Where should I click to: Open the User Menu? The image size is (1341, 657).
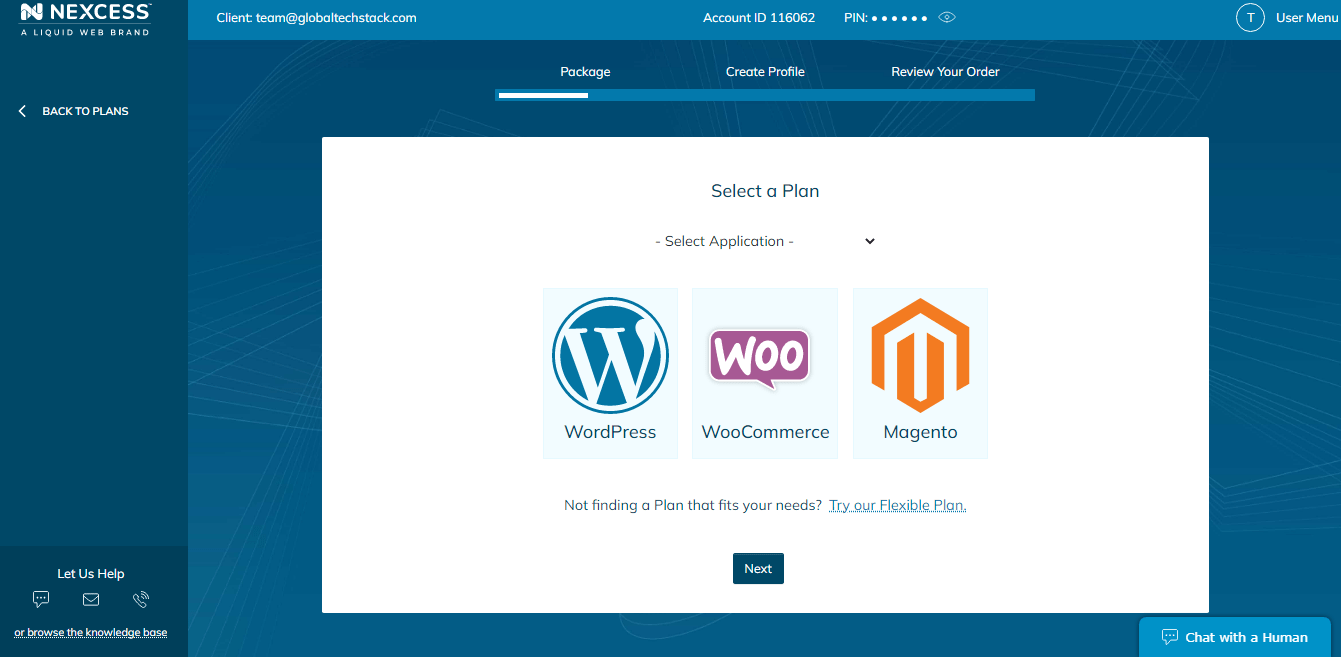(1306, 17)
